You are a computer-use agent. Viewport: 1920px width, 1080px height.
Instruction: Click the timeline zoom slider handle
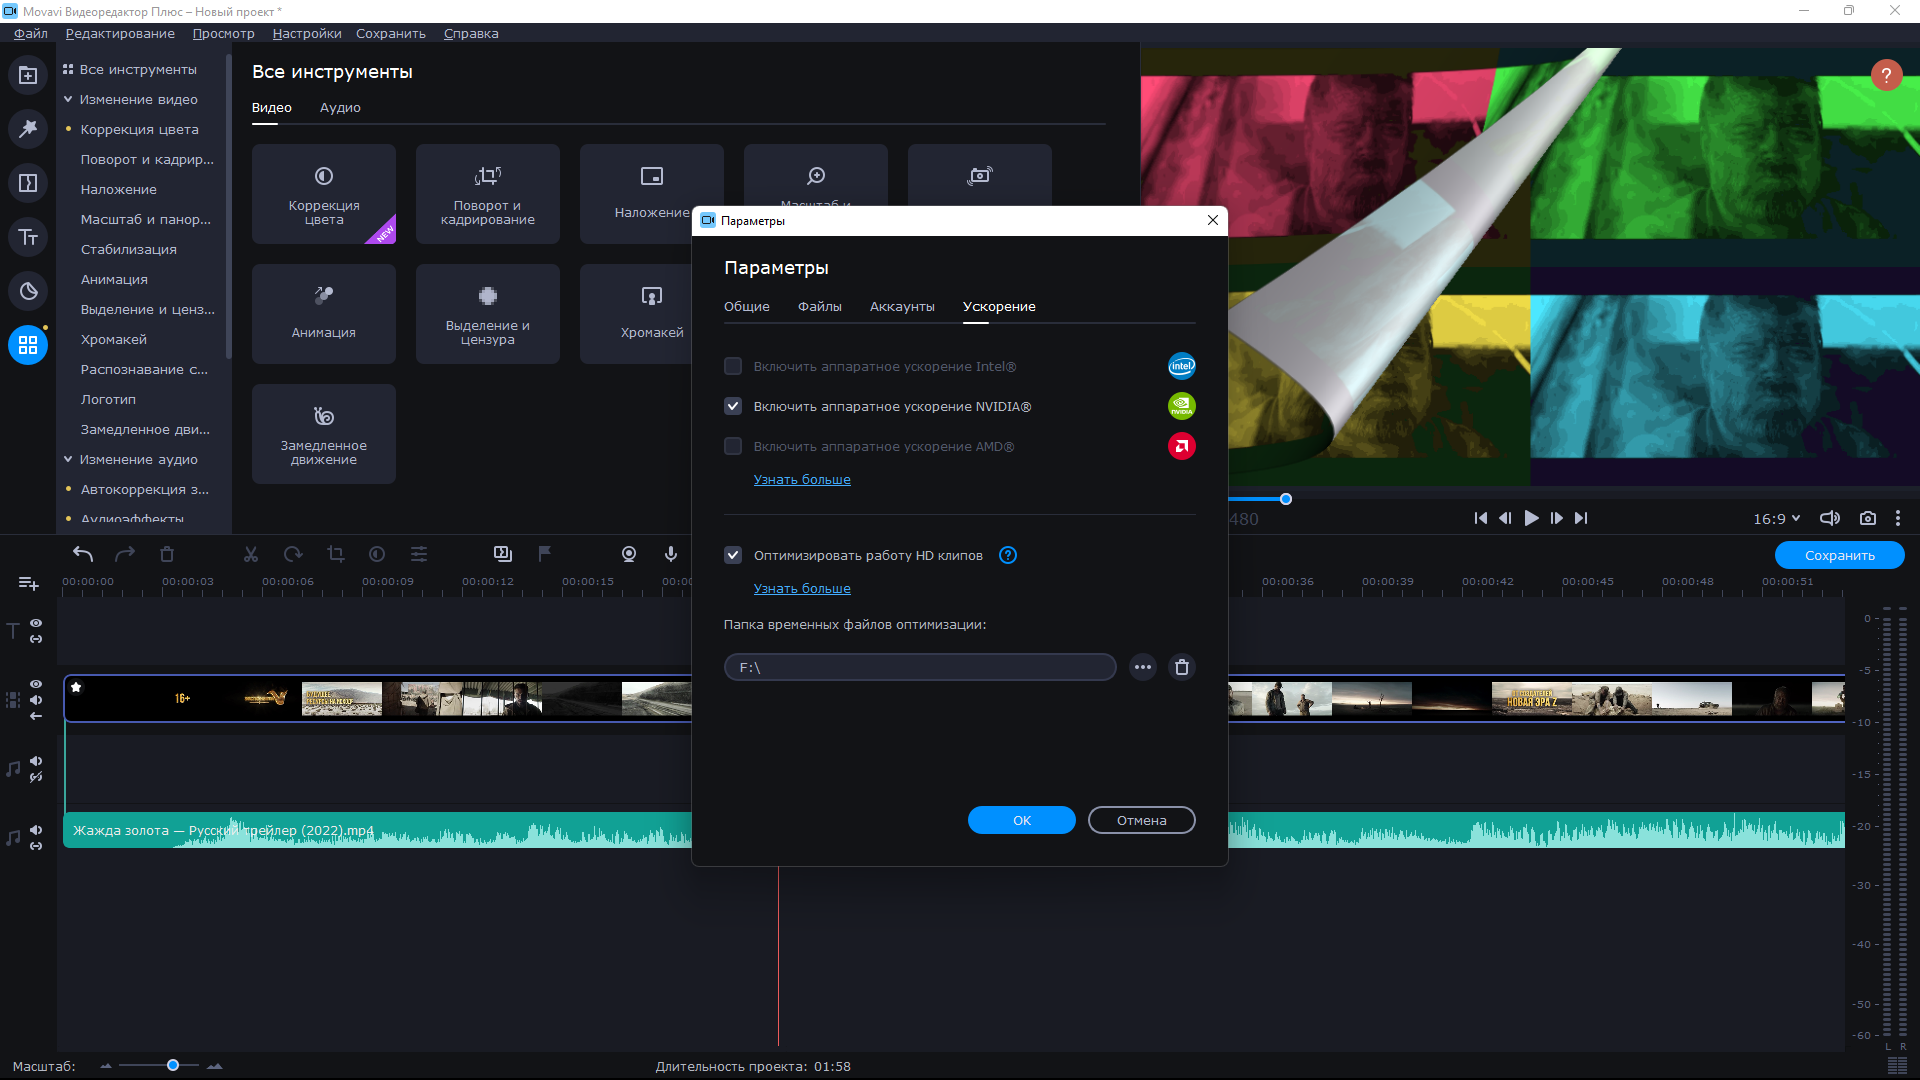point(173,1065)
